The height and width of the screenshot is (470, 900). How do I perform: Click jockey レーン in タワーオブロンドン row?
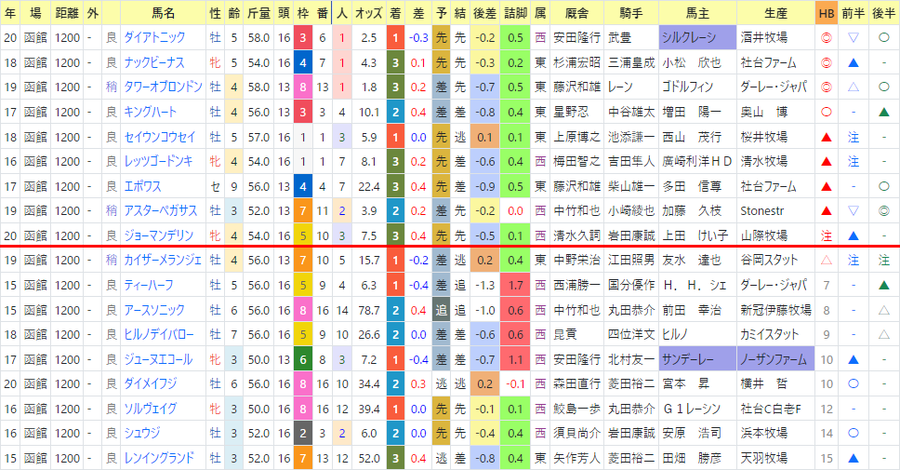[620, 87]
